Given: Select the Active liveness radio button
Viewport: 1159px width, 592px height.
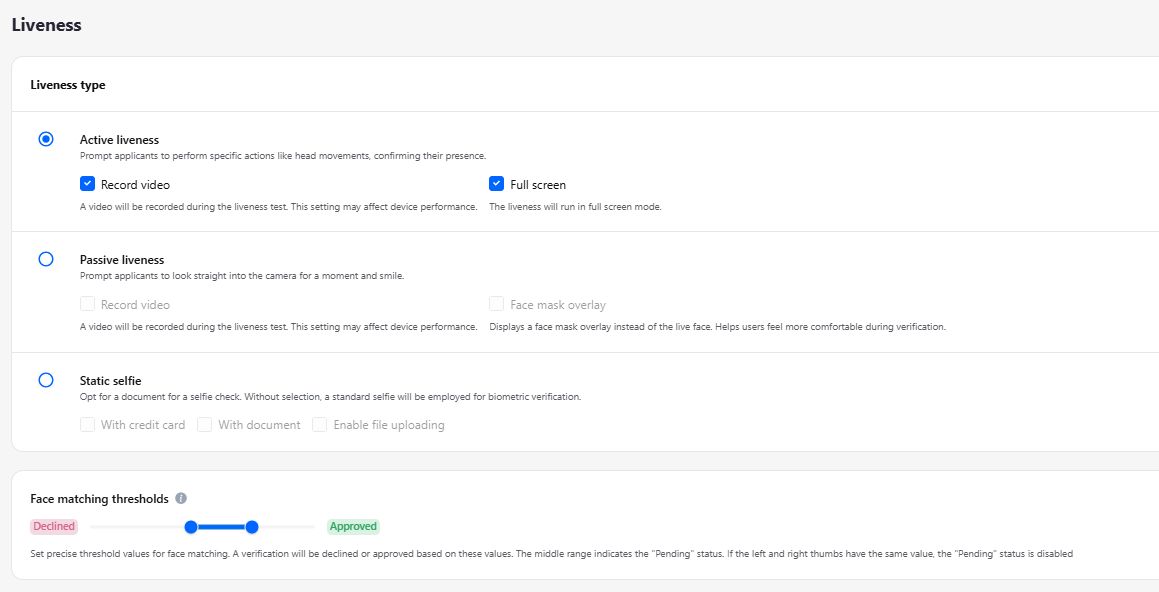Looking at the screenshot, I should click(46, 139).
